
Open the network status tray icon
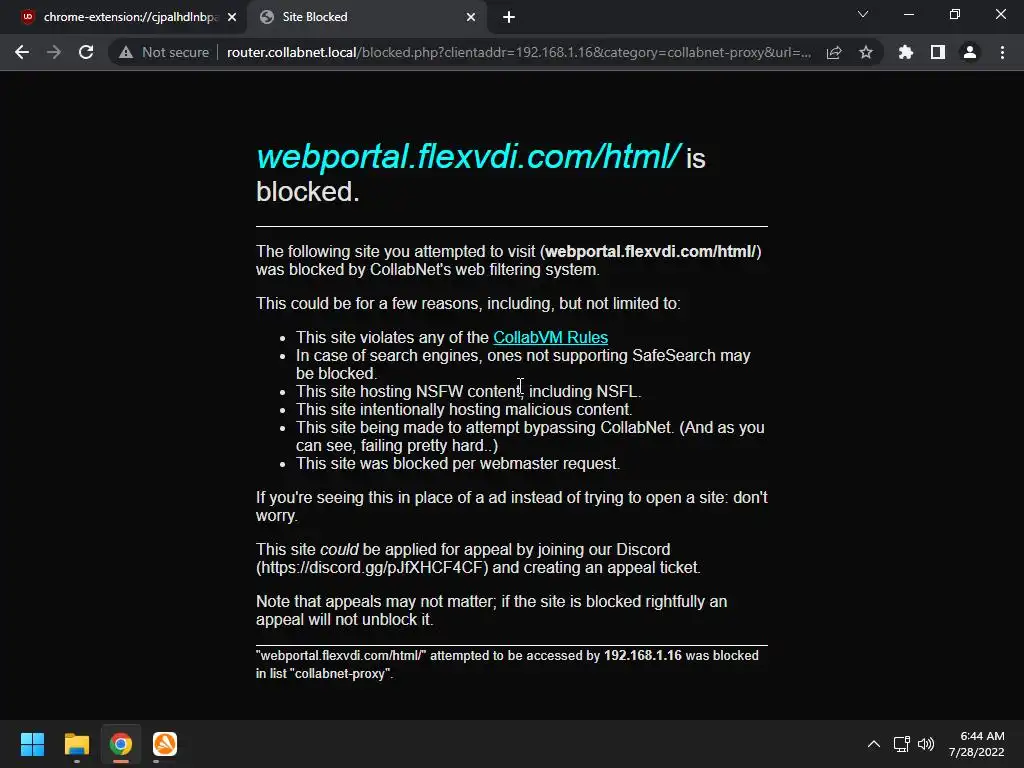(902, 744)
